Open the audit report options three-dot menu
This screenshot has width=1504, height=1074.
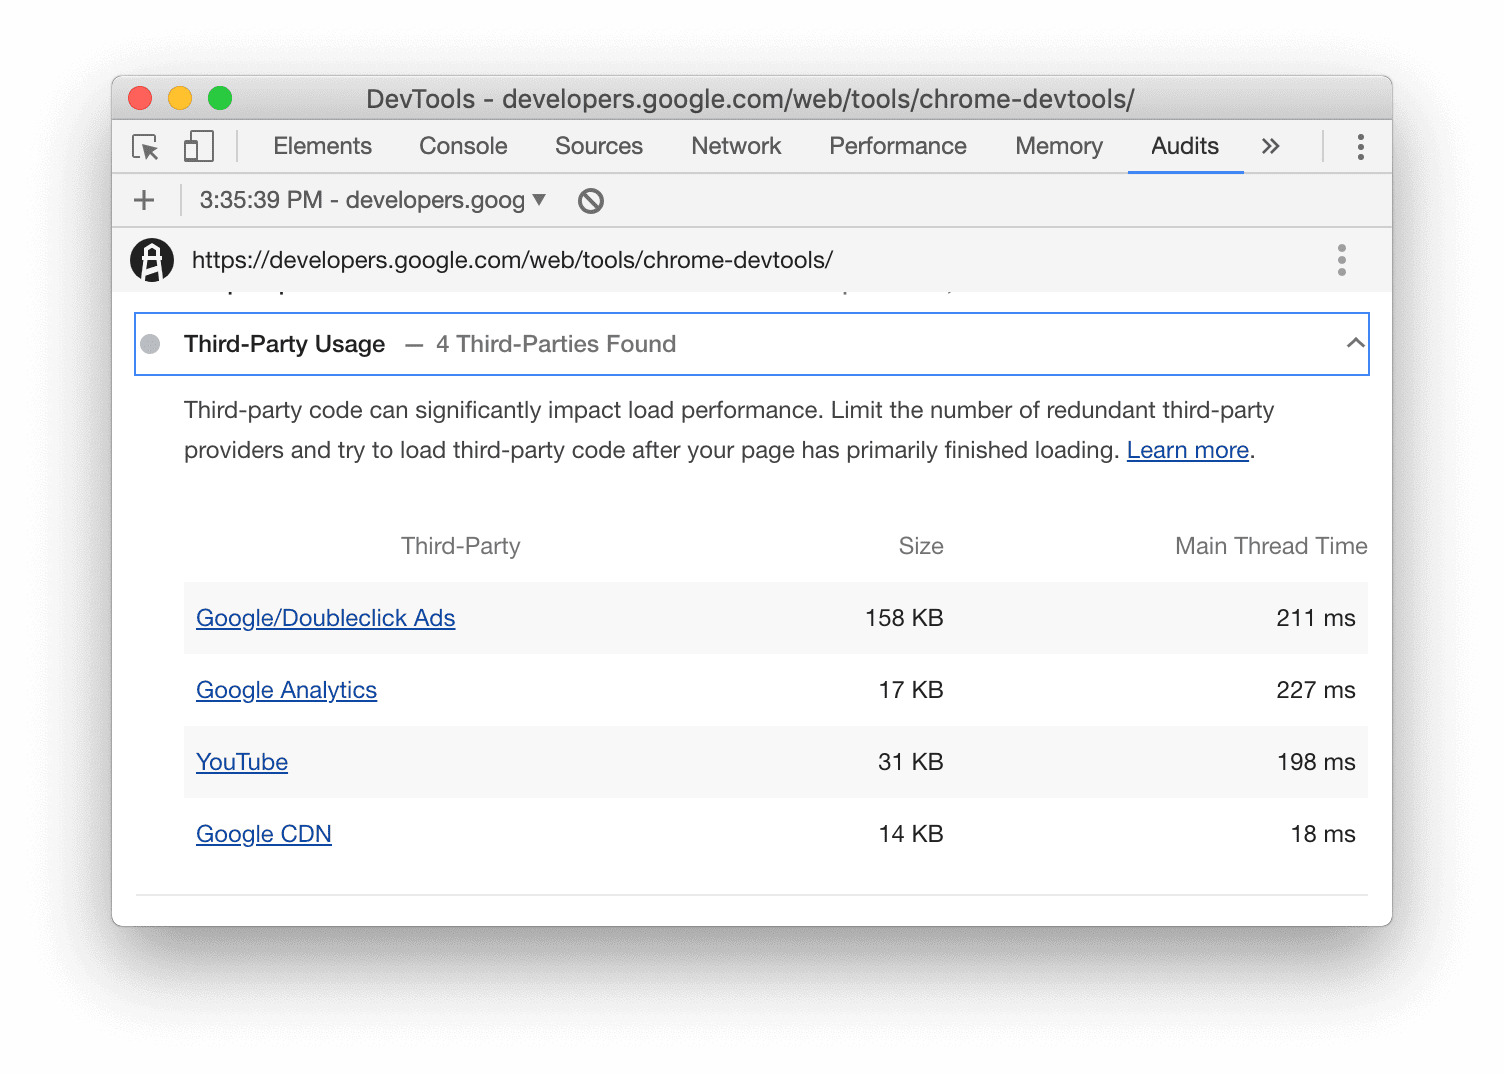coord(1341,259)
